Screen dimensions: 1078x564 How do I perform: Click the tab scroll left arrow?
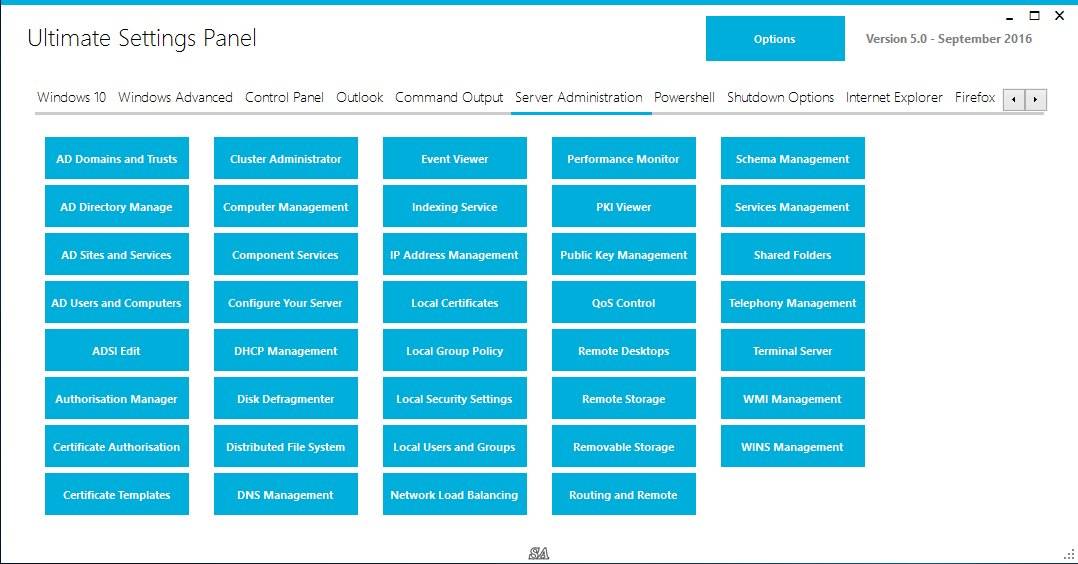click(1014, 100)
